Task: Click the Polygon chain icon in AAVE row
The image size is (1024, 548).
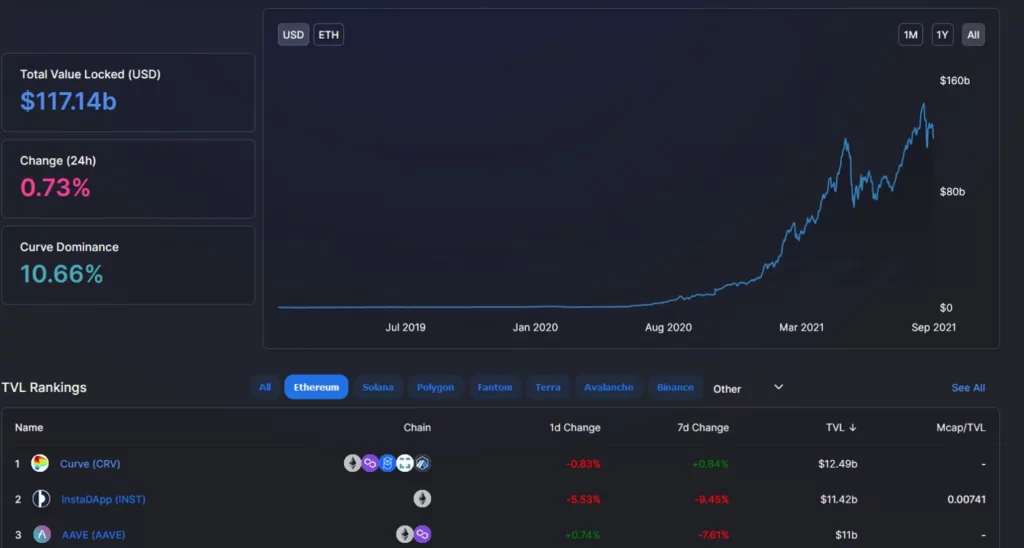Action: click(x=422, y=535)
